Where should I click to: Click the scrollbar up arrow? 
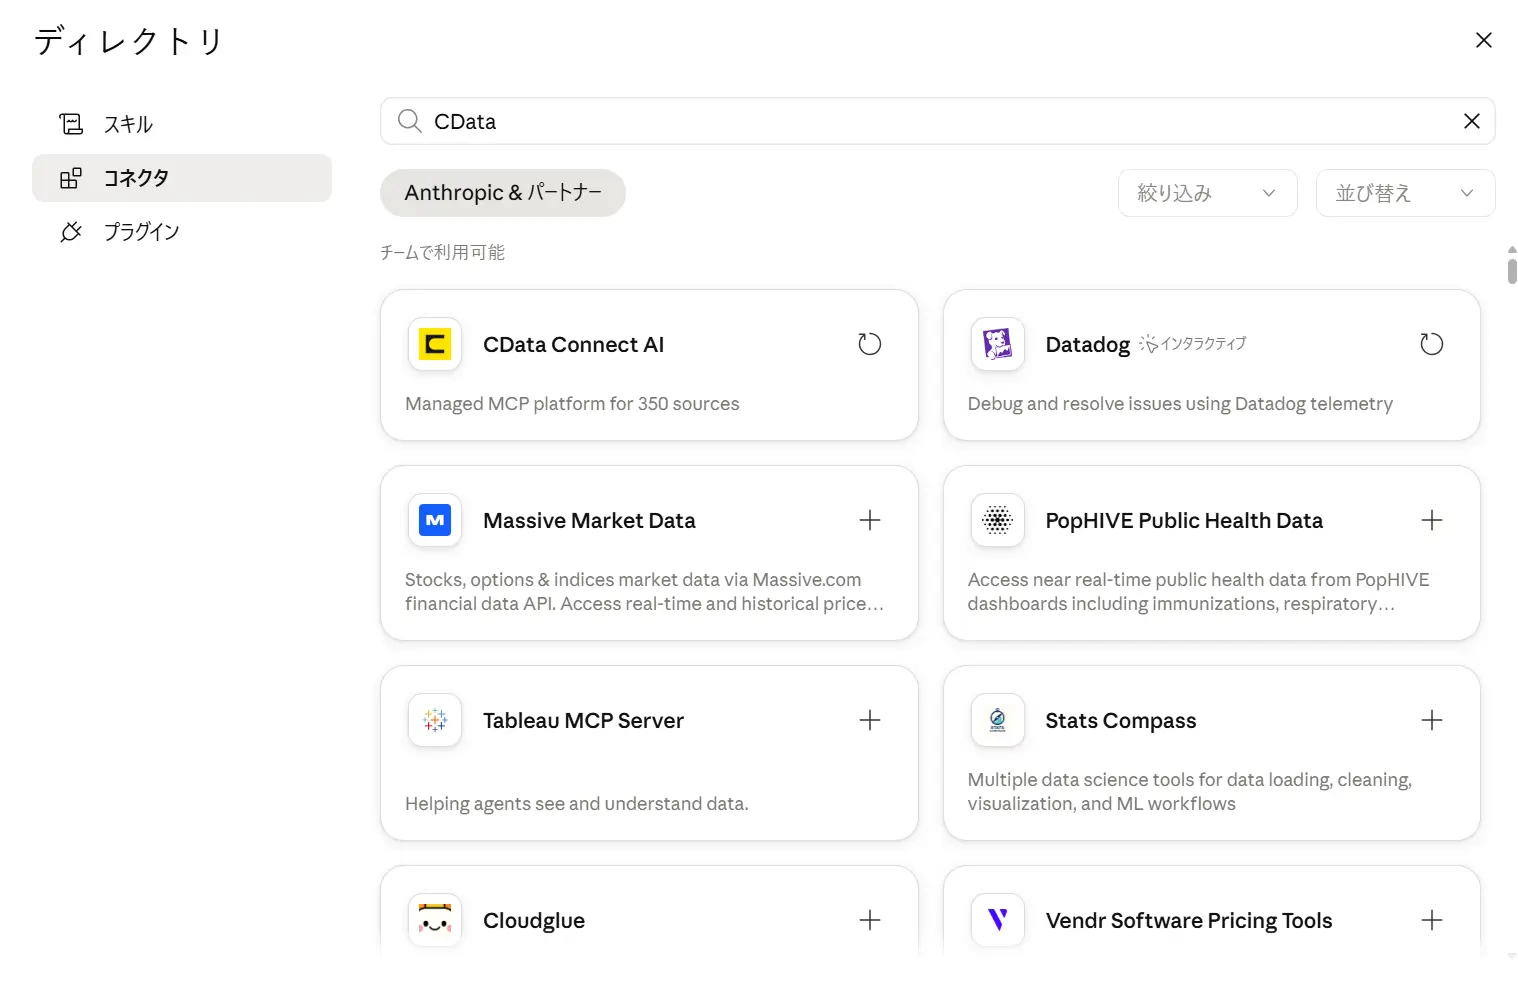pyautogui.click(x=1512, y=249)
